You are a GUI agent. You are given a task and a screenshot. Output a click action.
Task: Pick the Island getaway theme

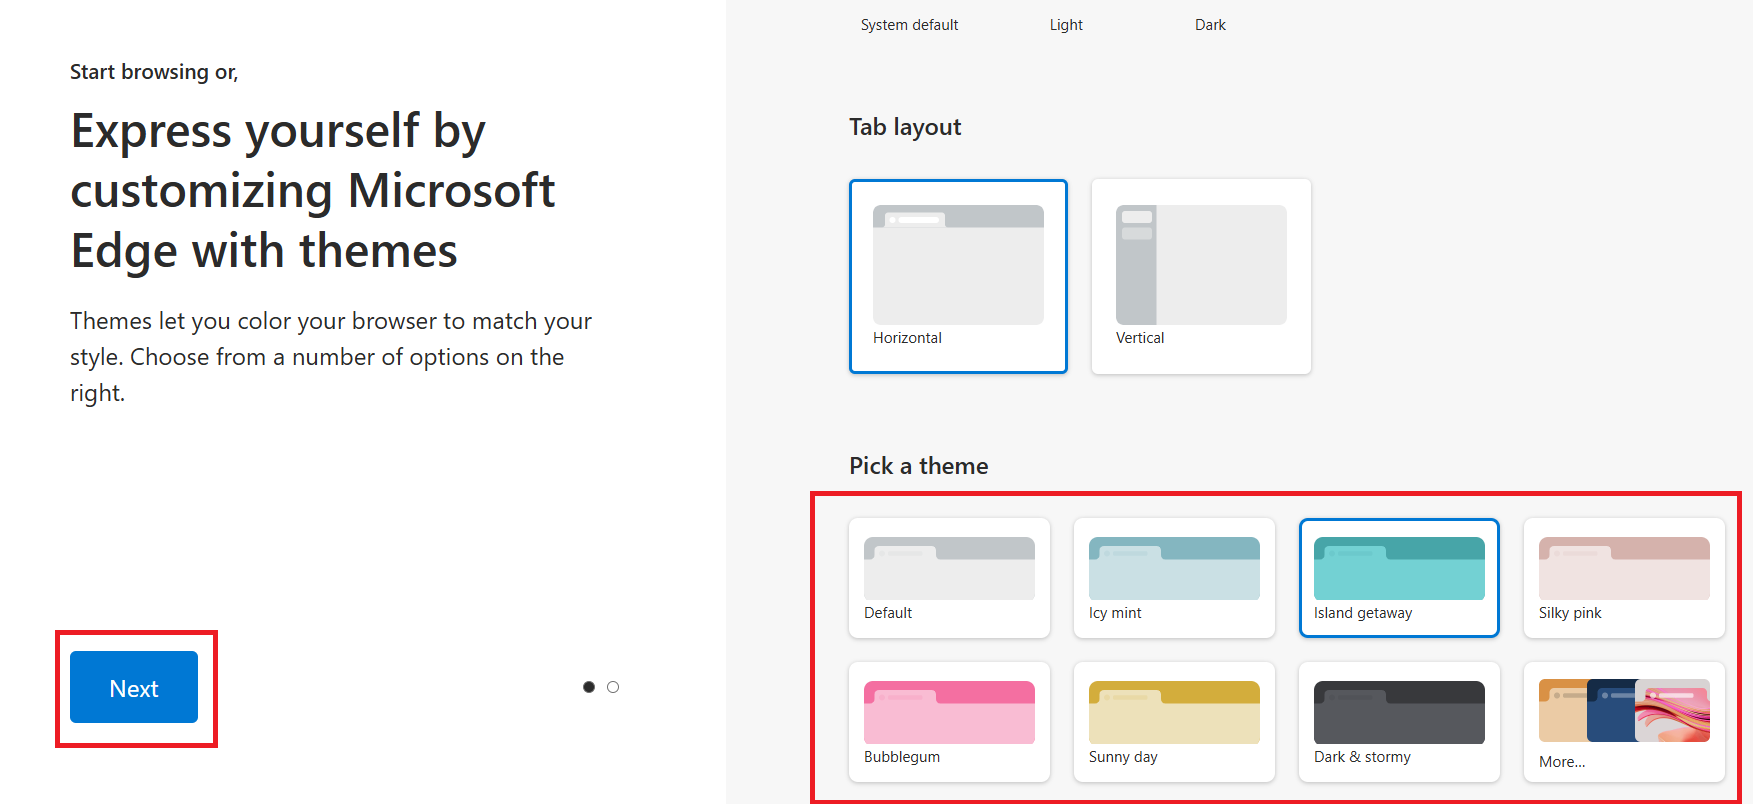(1399, 577)
